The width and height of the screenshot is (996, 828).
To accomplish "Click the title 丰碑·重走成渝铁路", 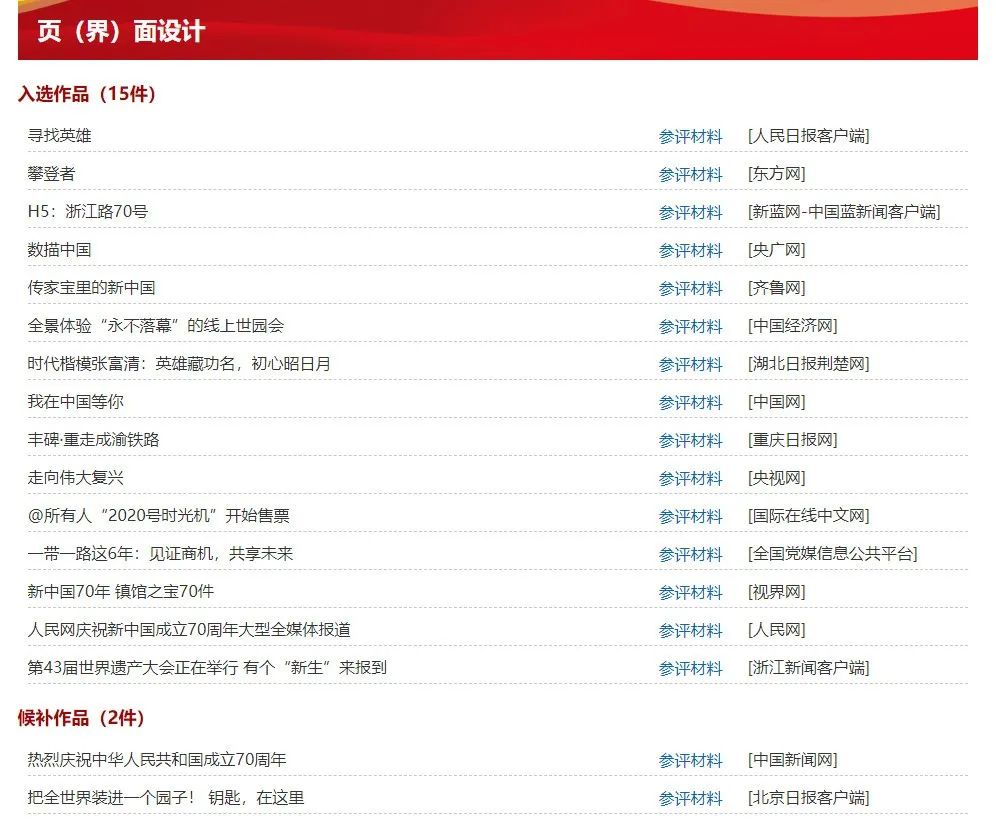I will [x=93, y=439].
